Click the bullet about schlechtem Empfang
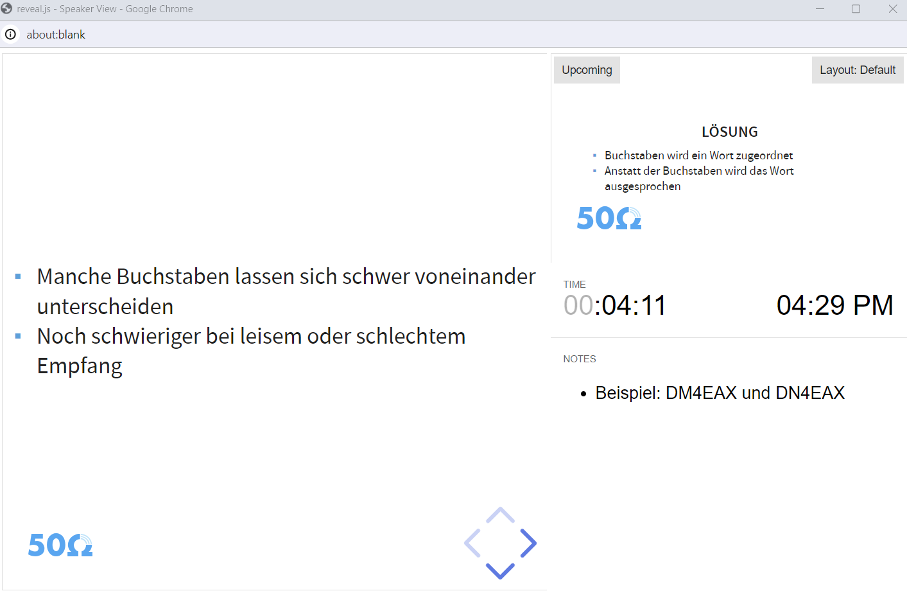Screen dimensions: 908x592 [251, 350]
